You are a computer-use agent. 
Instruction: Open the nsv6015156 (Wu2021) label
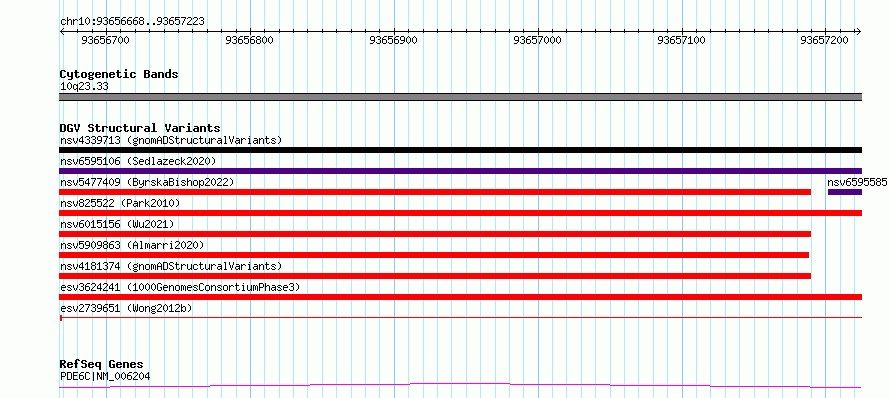click(x=117, y=224)
